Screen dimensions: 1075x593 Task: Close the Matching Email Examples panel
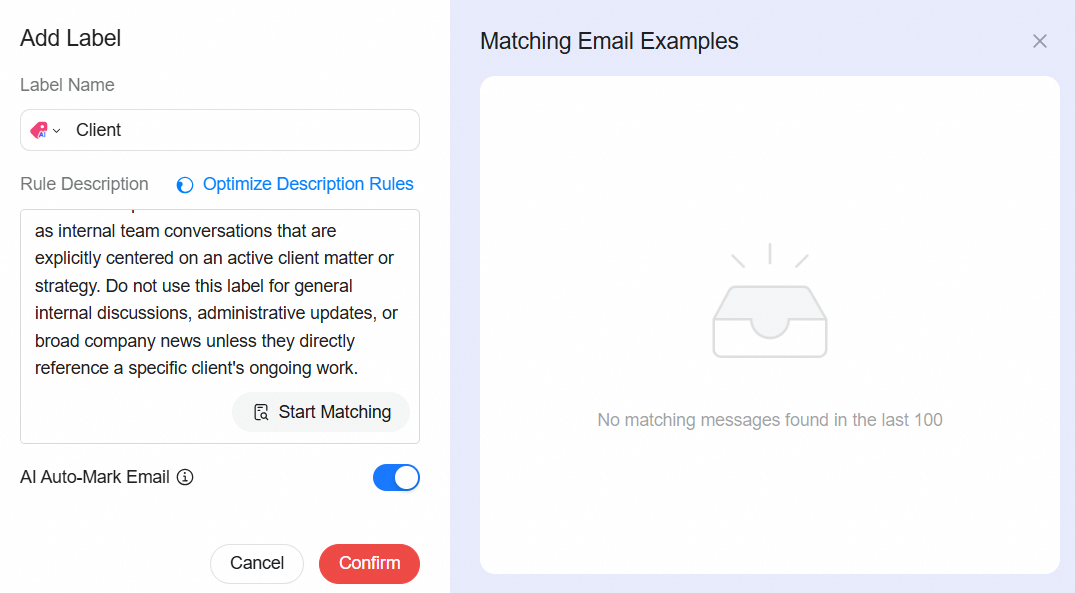pos(1039,41)
